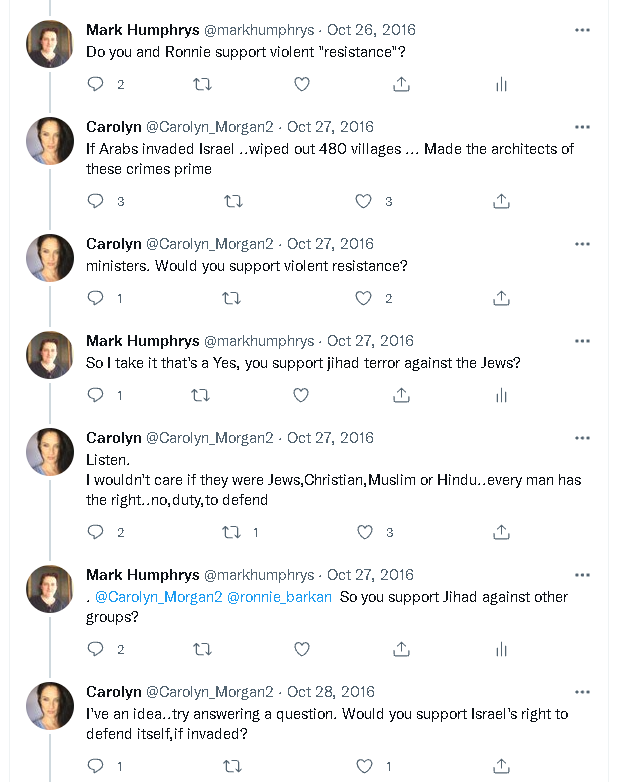
Task: Reply to Mark's violent "resistance" tweet
Action: pyautogui.click(x=96, y=85)
